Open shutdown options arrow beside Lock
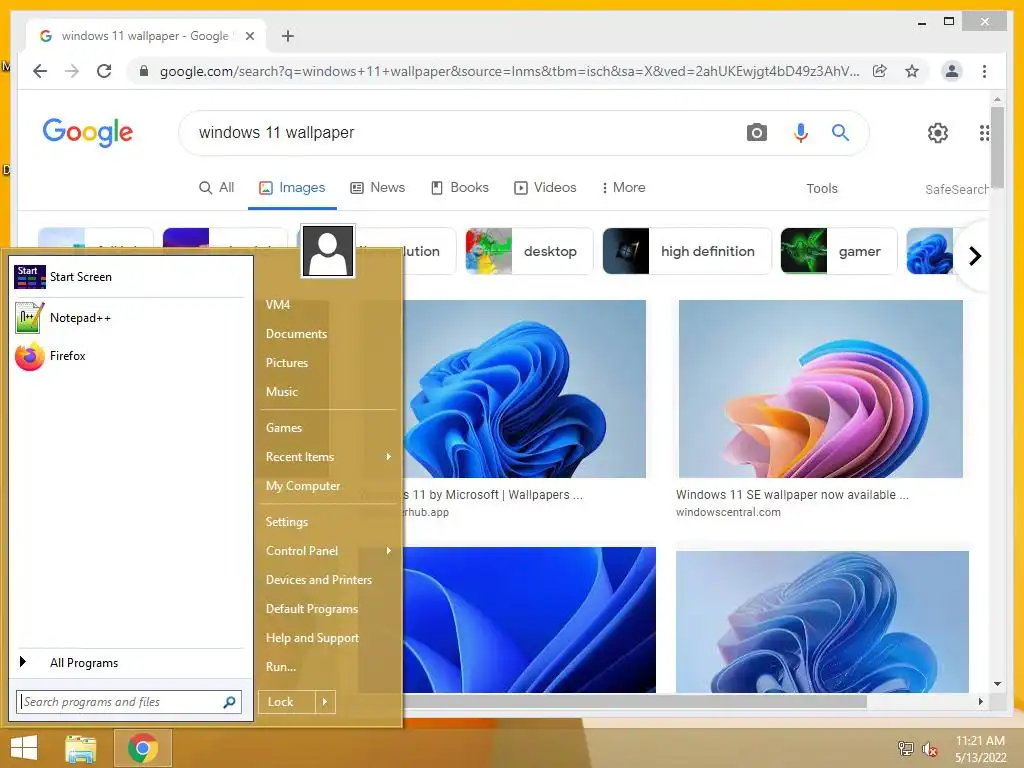The image size is (1024, 768). (325, 702)
